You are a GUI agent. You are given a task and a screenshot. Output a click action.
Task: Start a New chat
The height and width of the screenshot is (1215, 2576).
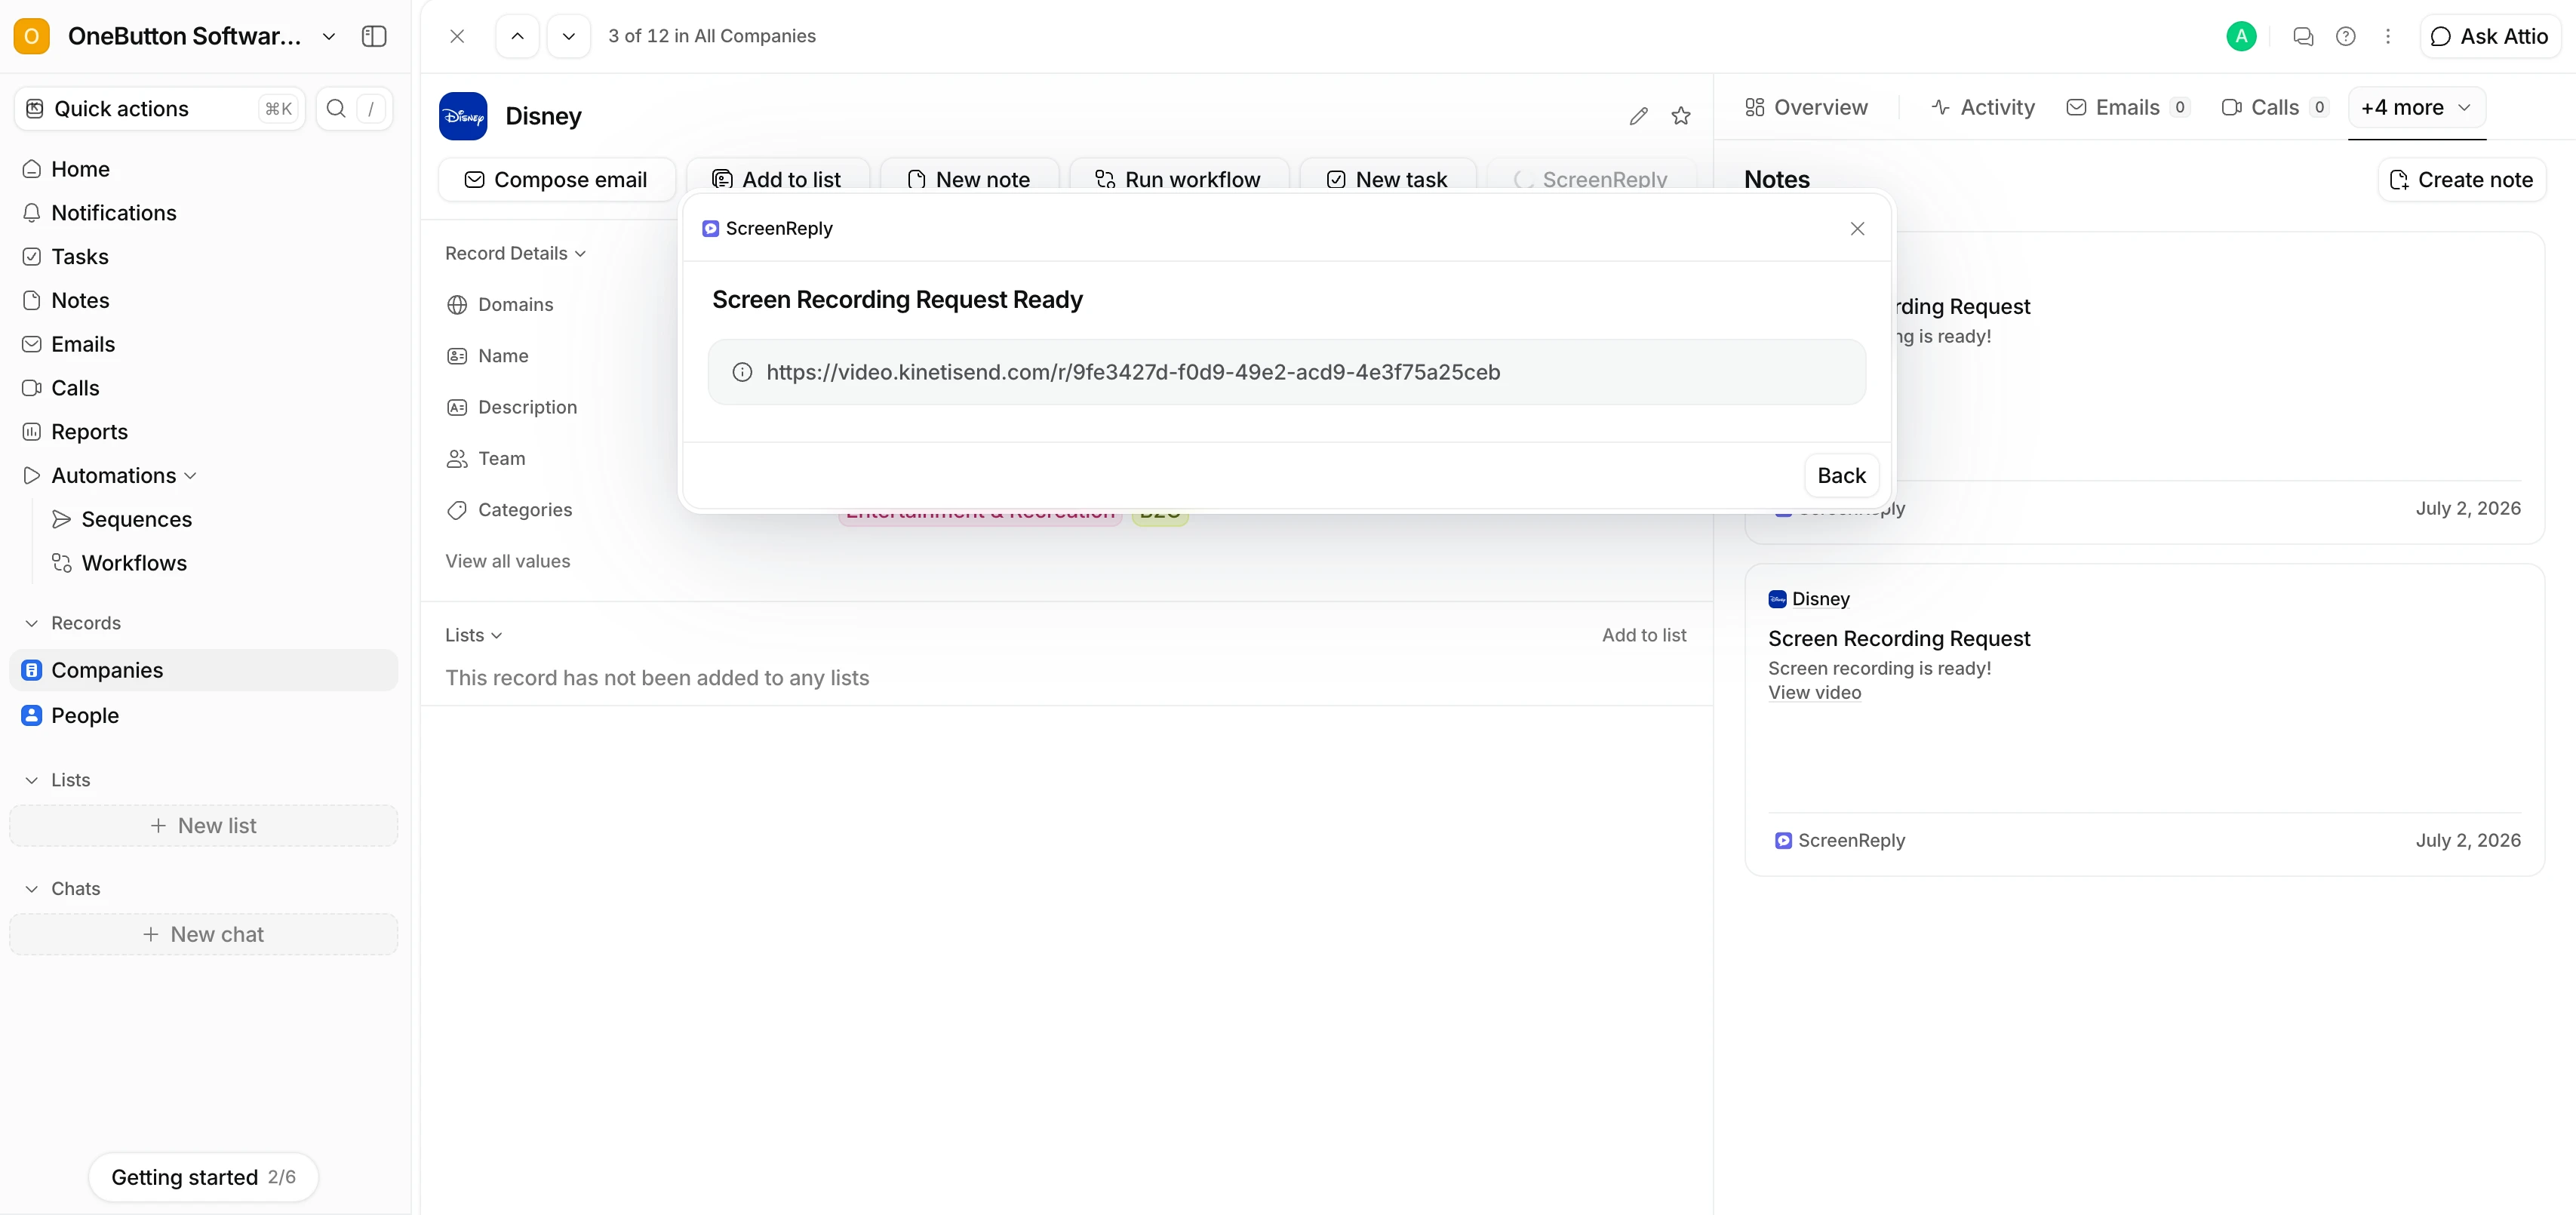pyautogui.click(x=204, y=934)
